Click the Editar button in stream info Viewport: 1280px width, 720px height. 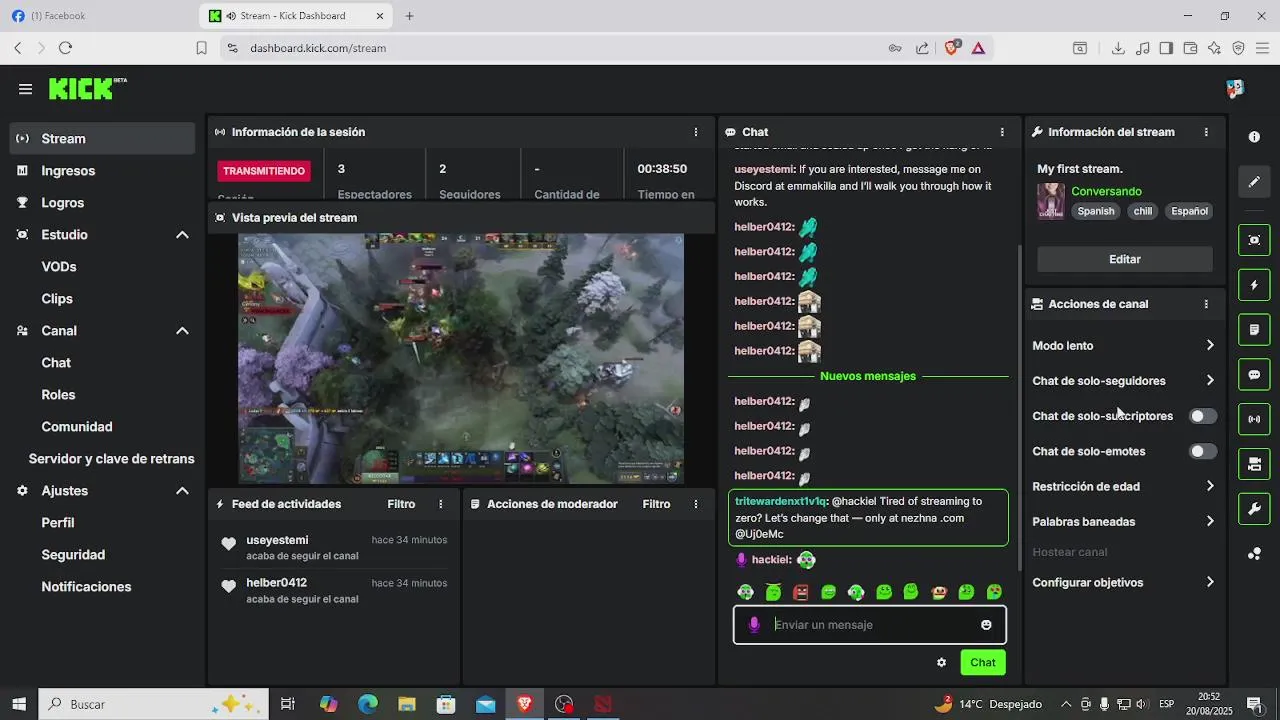pos(1124,259)
